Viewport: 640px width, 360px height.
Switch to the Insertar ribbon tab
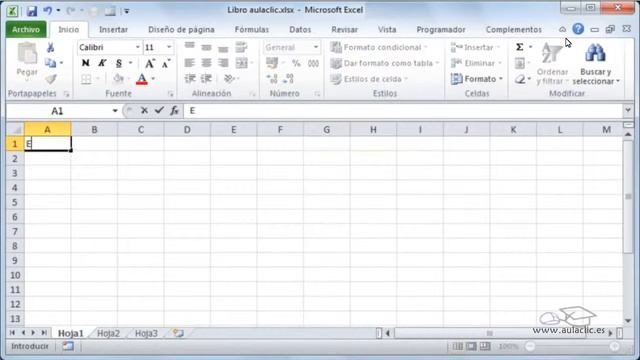(x=113, y=29)
